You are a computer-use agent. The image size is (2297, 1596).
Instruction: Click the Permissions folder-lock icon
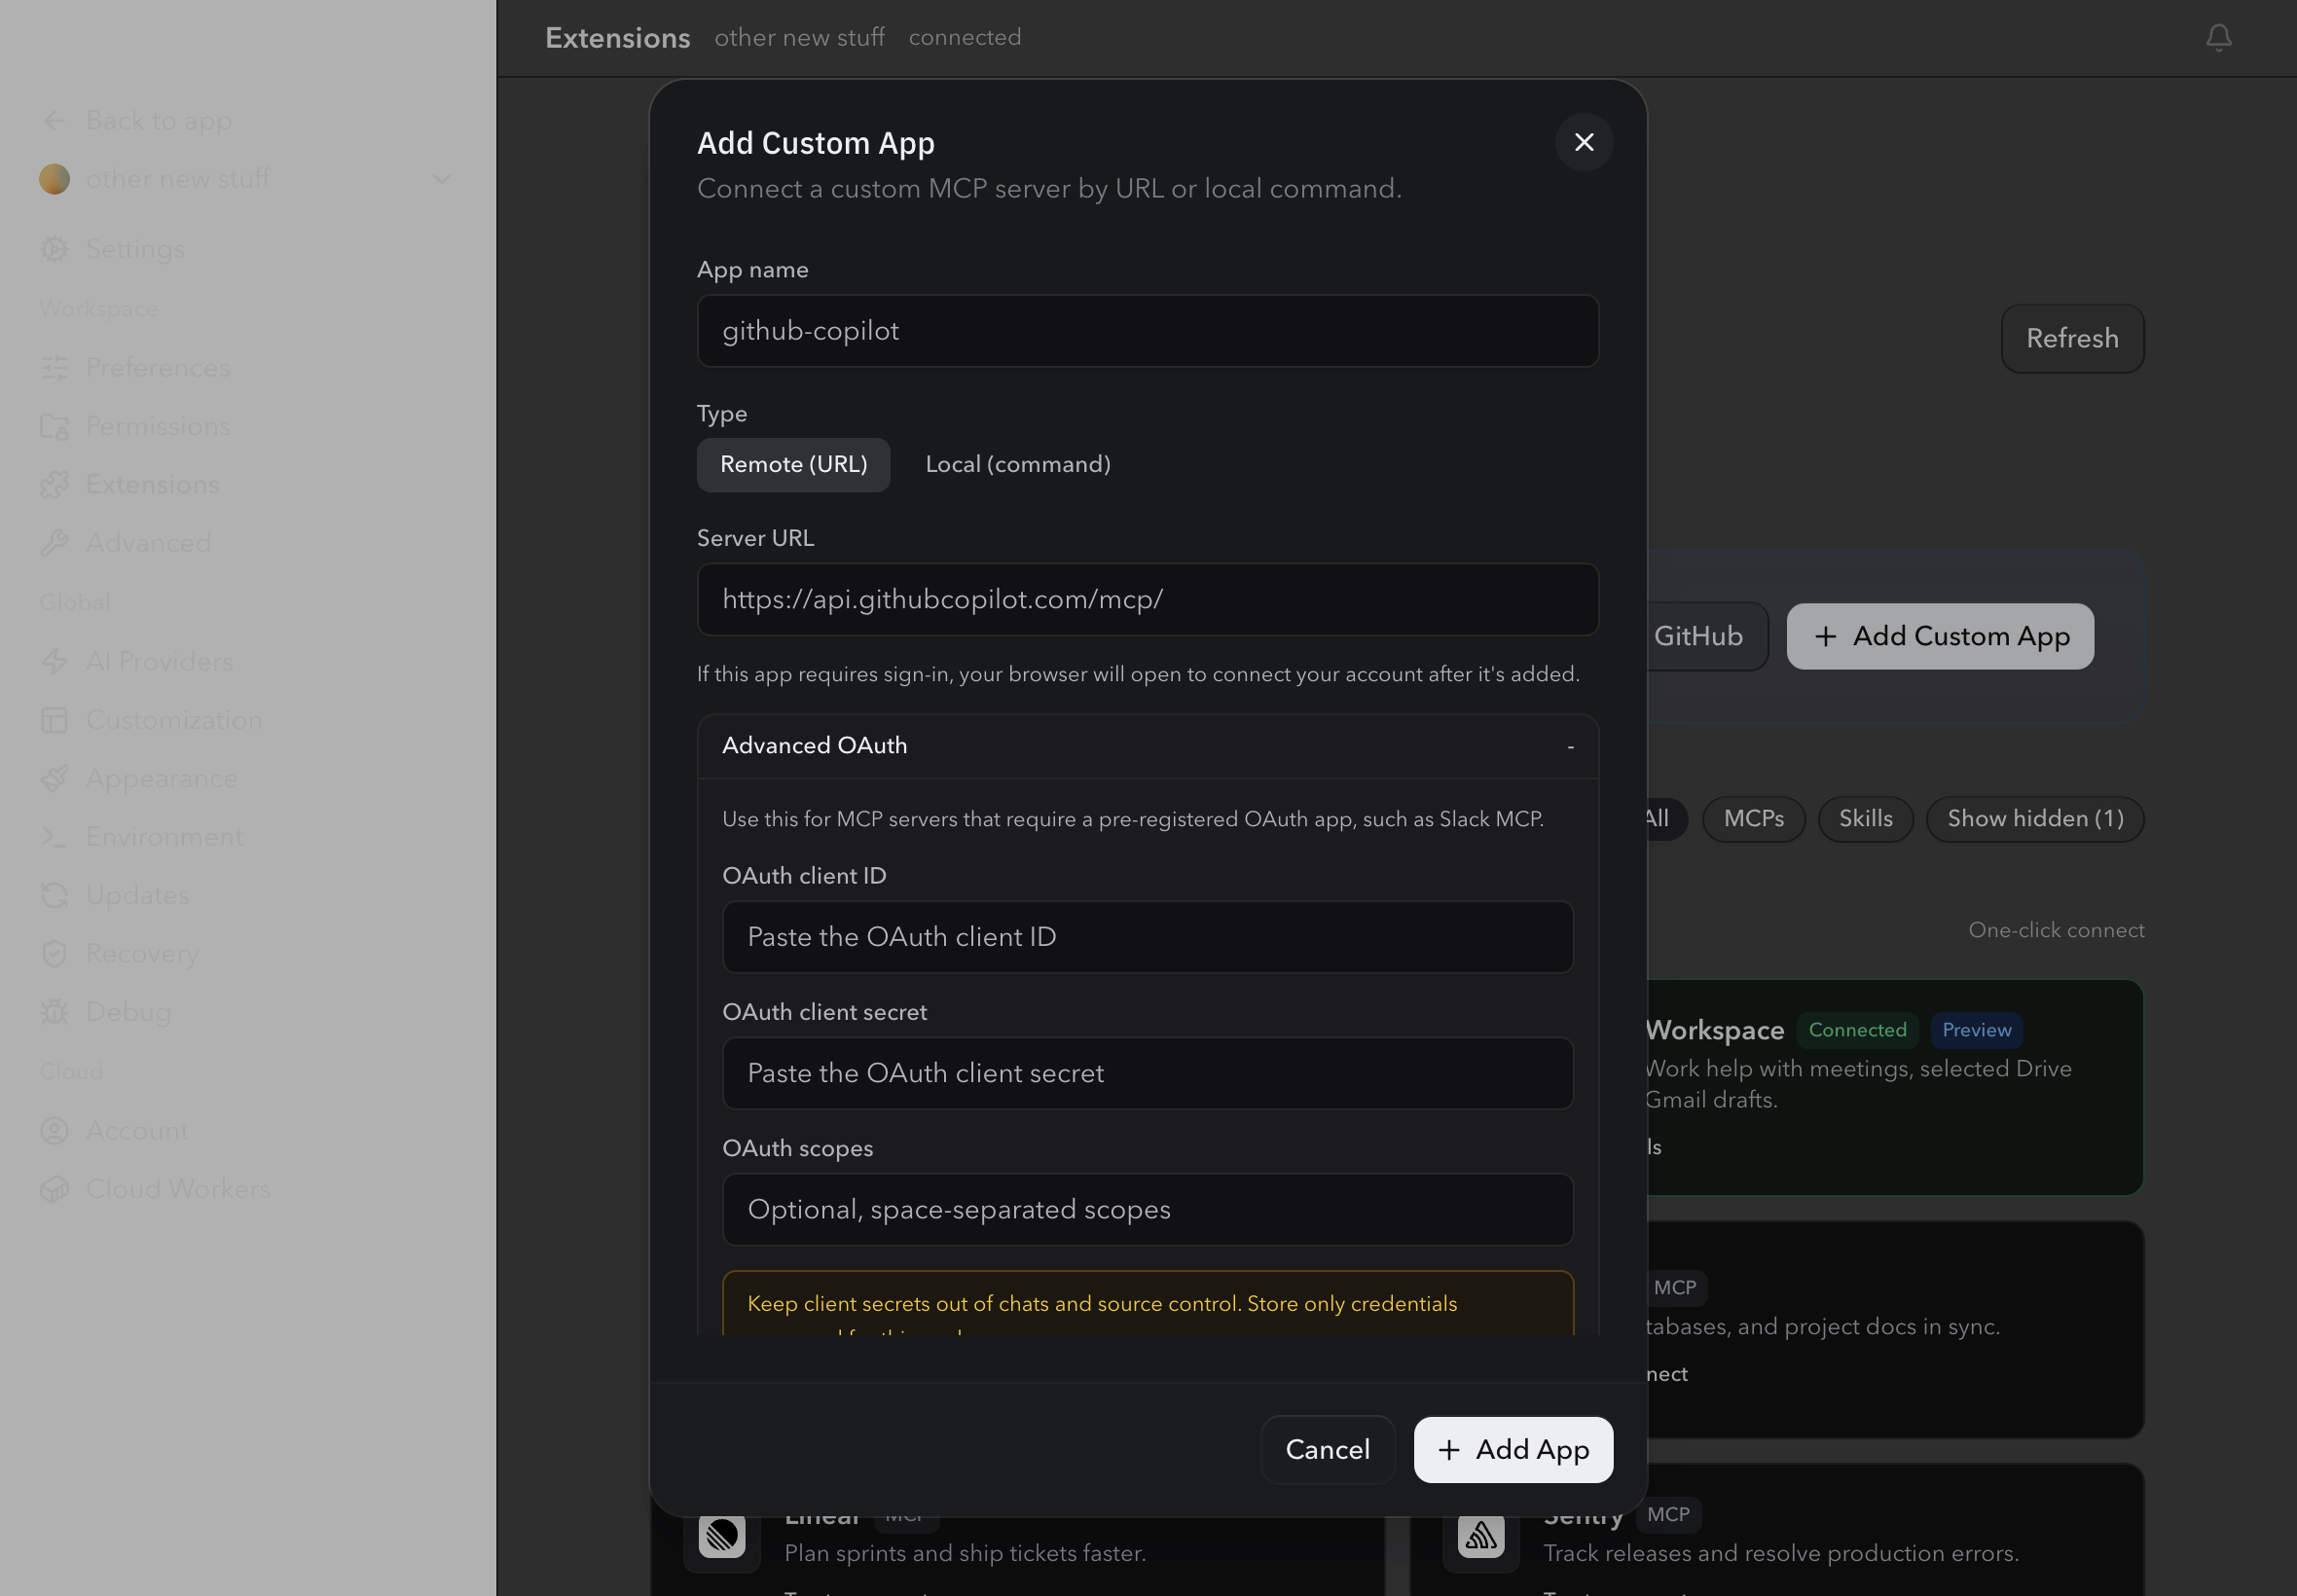click(54, 426)
